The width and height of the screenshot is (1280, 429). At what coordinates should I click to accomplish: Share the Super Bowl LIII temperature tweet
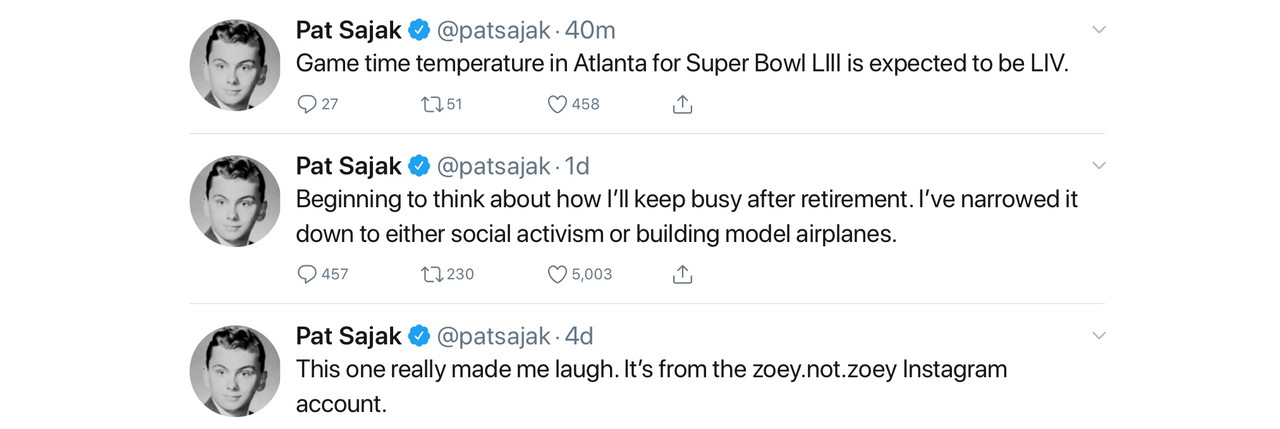[x=682, y=104]
